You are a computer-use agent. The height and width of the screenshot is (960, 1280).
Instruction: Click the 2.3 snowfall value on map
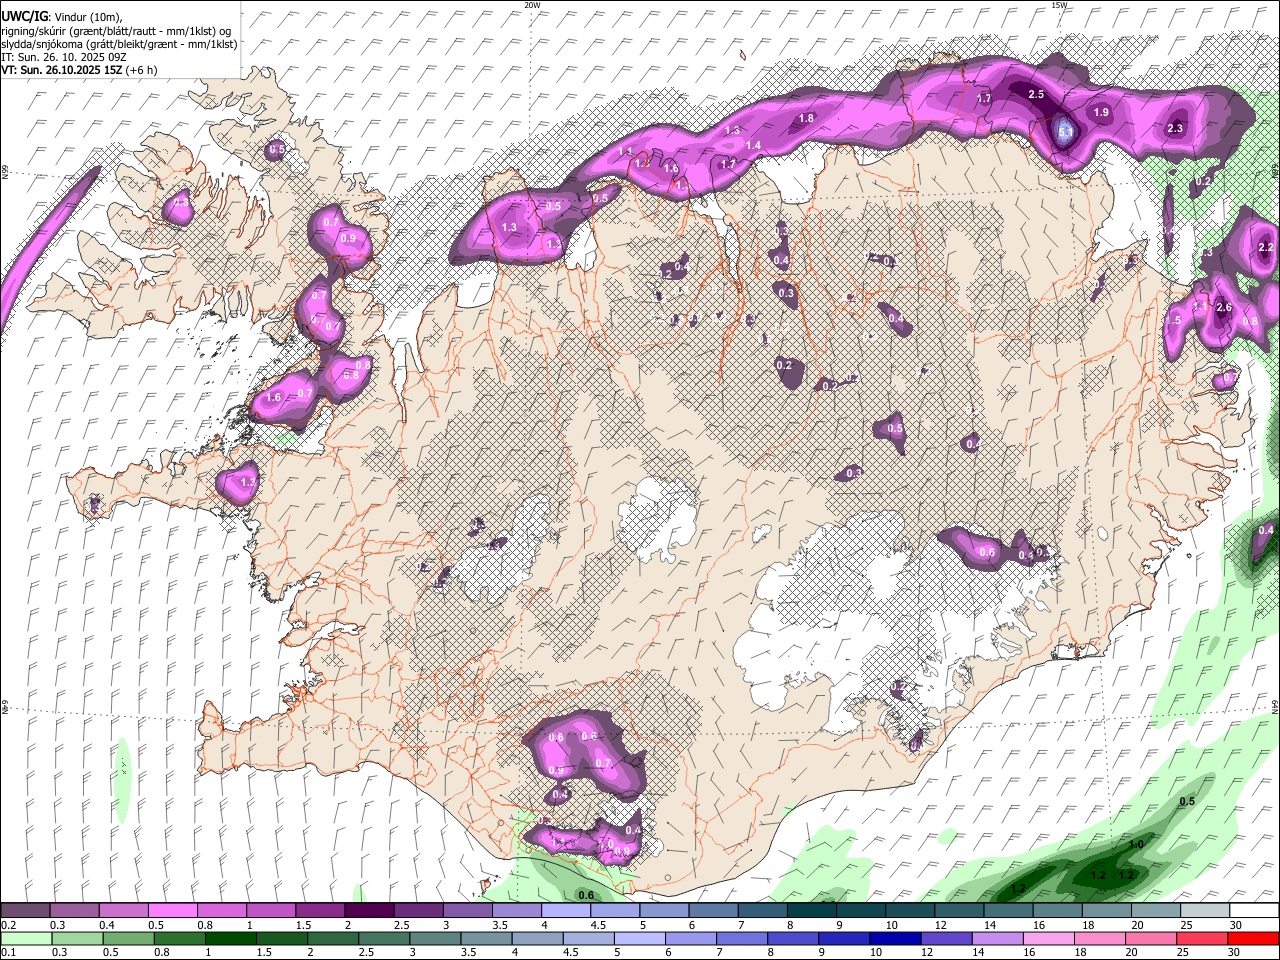[x=1175, y=128]
